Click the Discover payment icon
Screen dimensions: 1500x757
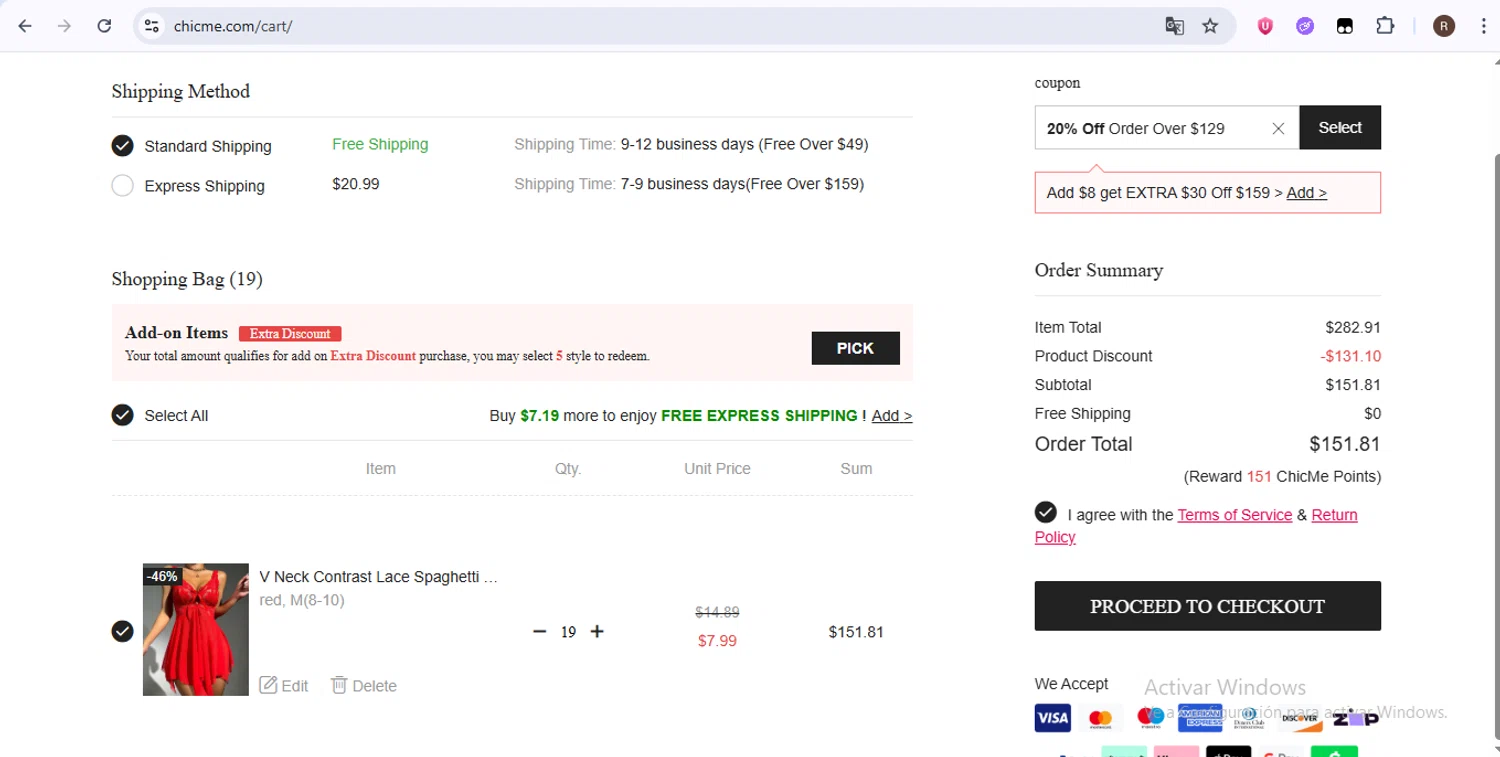click(1300, 718)
